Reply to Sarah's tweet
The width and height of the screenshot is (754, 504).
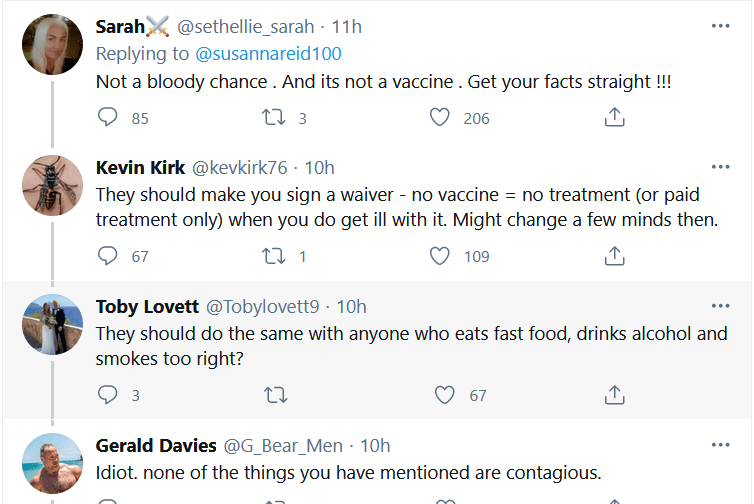click(x=108, y=118)
